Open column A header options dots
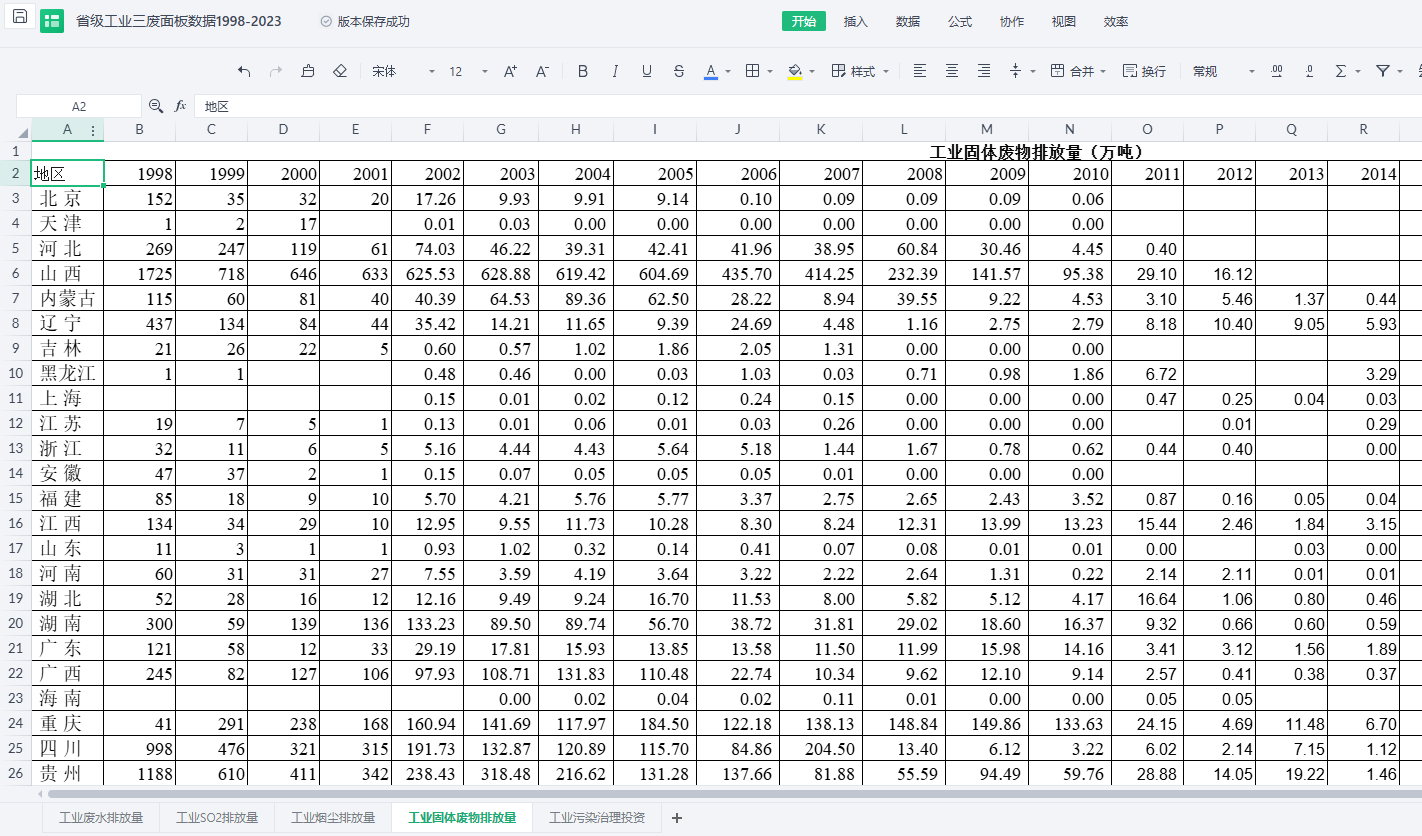 pos(93,130)
